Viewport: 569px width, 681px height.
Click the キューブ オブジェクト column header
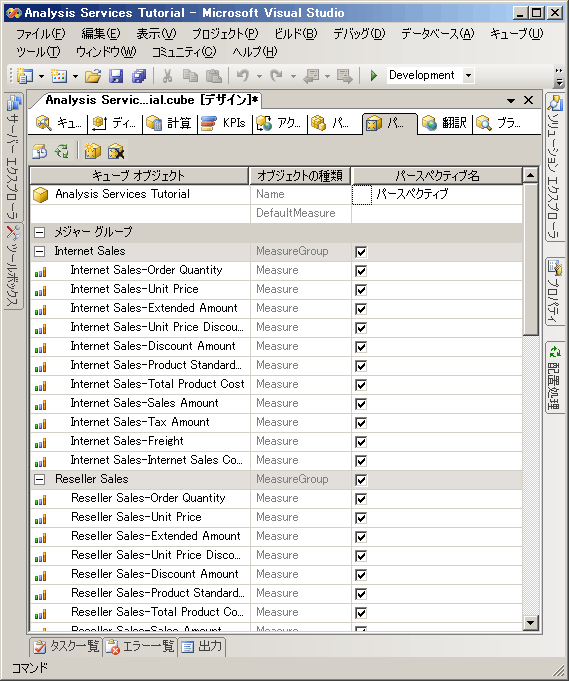(x=139, y=176)
